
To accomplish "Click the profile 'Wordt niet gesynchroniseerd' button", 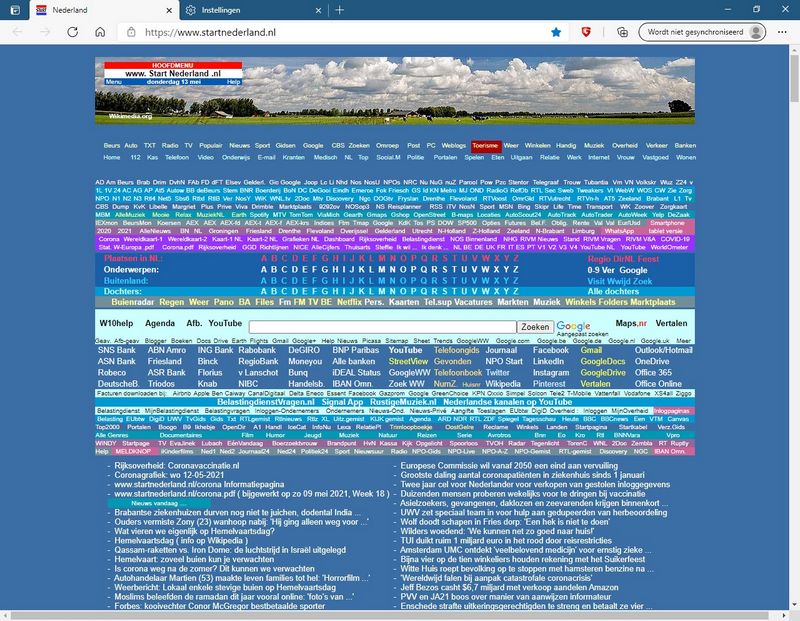I will click(702, 32).
